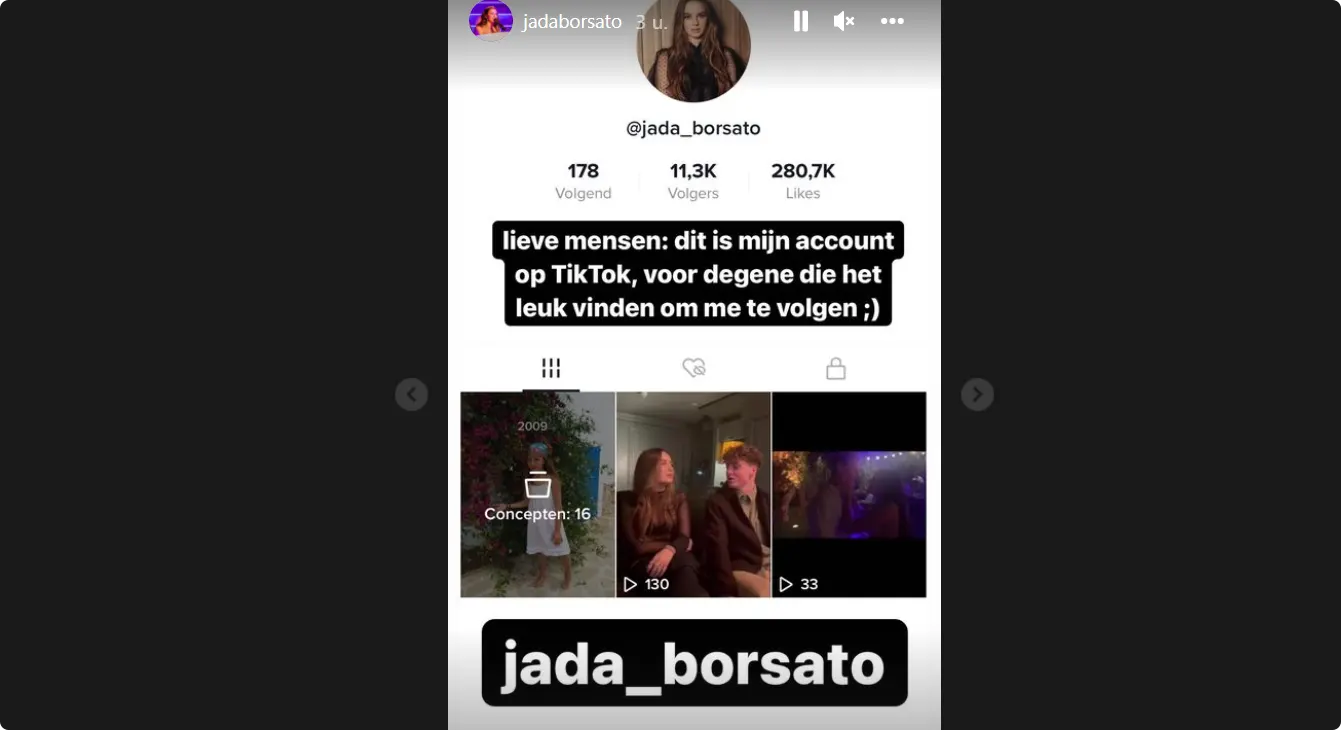This screenshot has height=730, width=1341.
Task: Open jadaborsato profile avatar in story header
Action: pyautogui.click(x=491, y=20)
